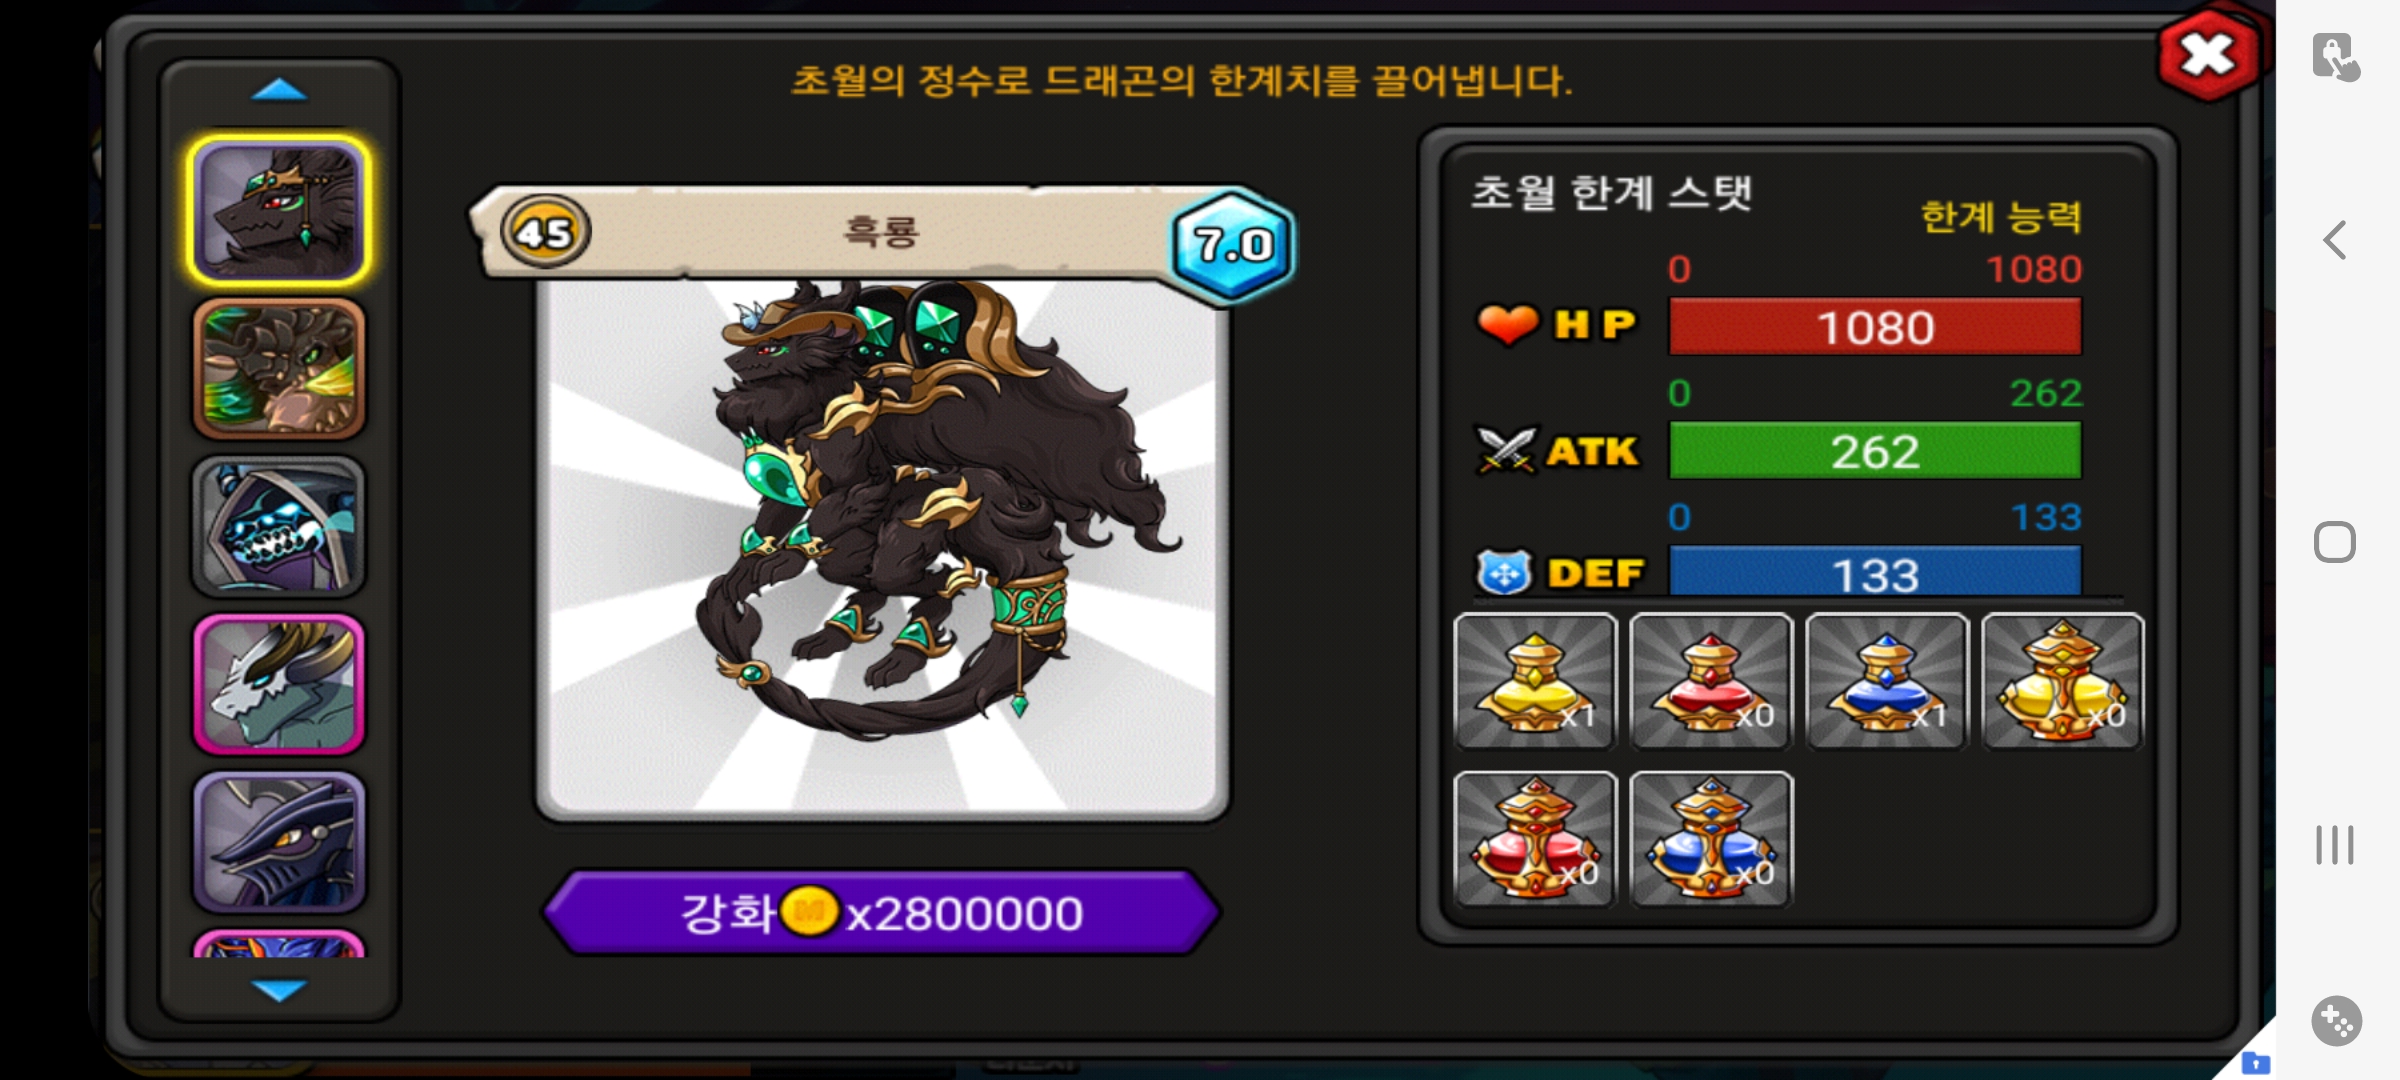This screenshot has height=1080, width=2400.
Task: Select the small red essence potion x0
Action: tap(1711, 681)
